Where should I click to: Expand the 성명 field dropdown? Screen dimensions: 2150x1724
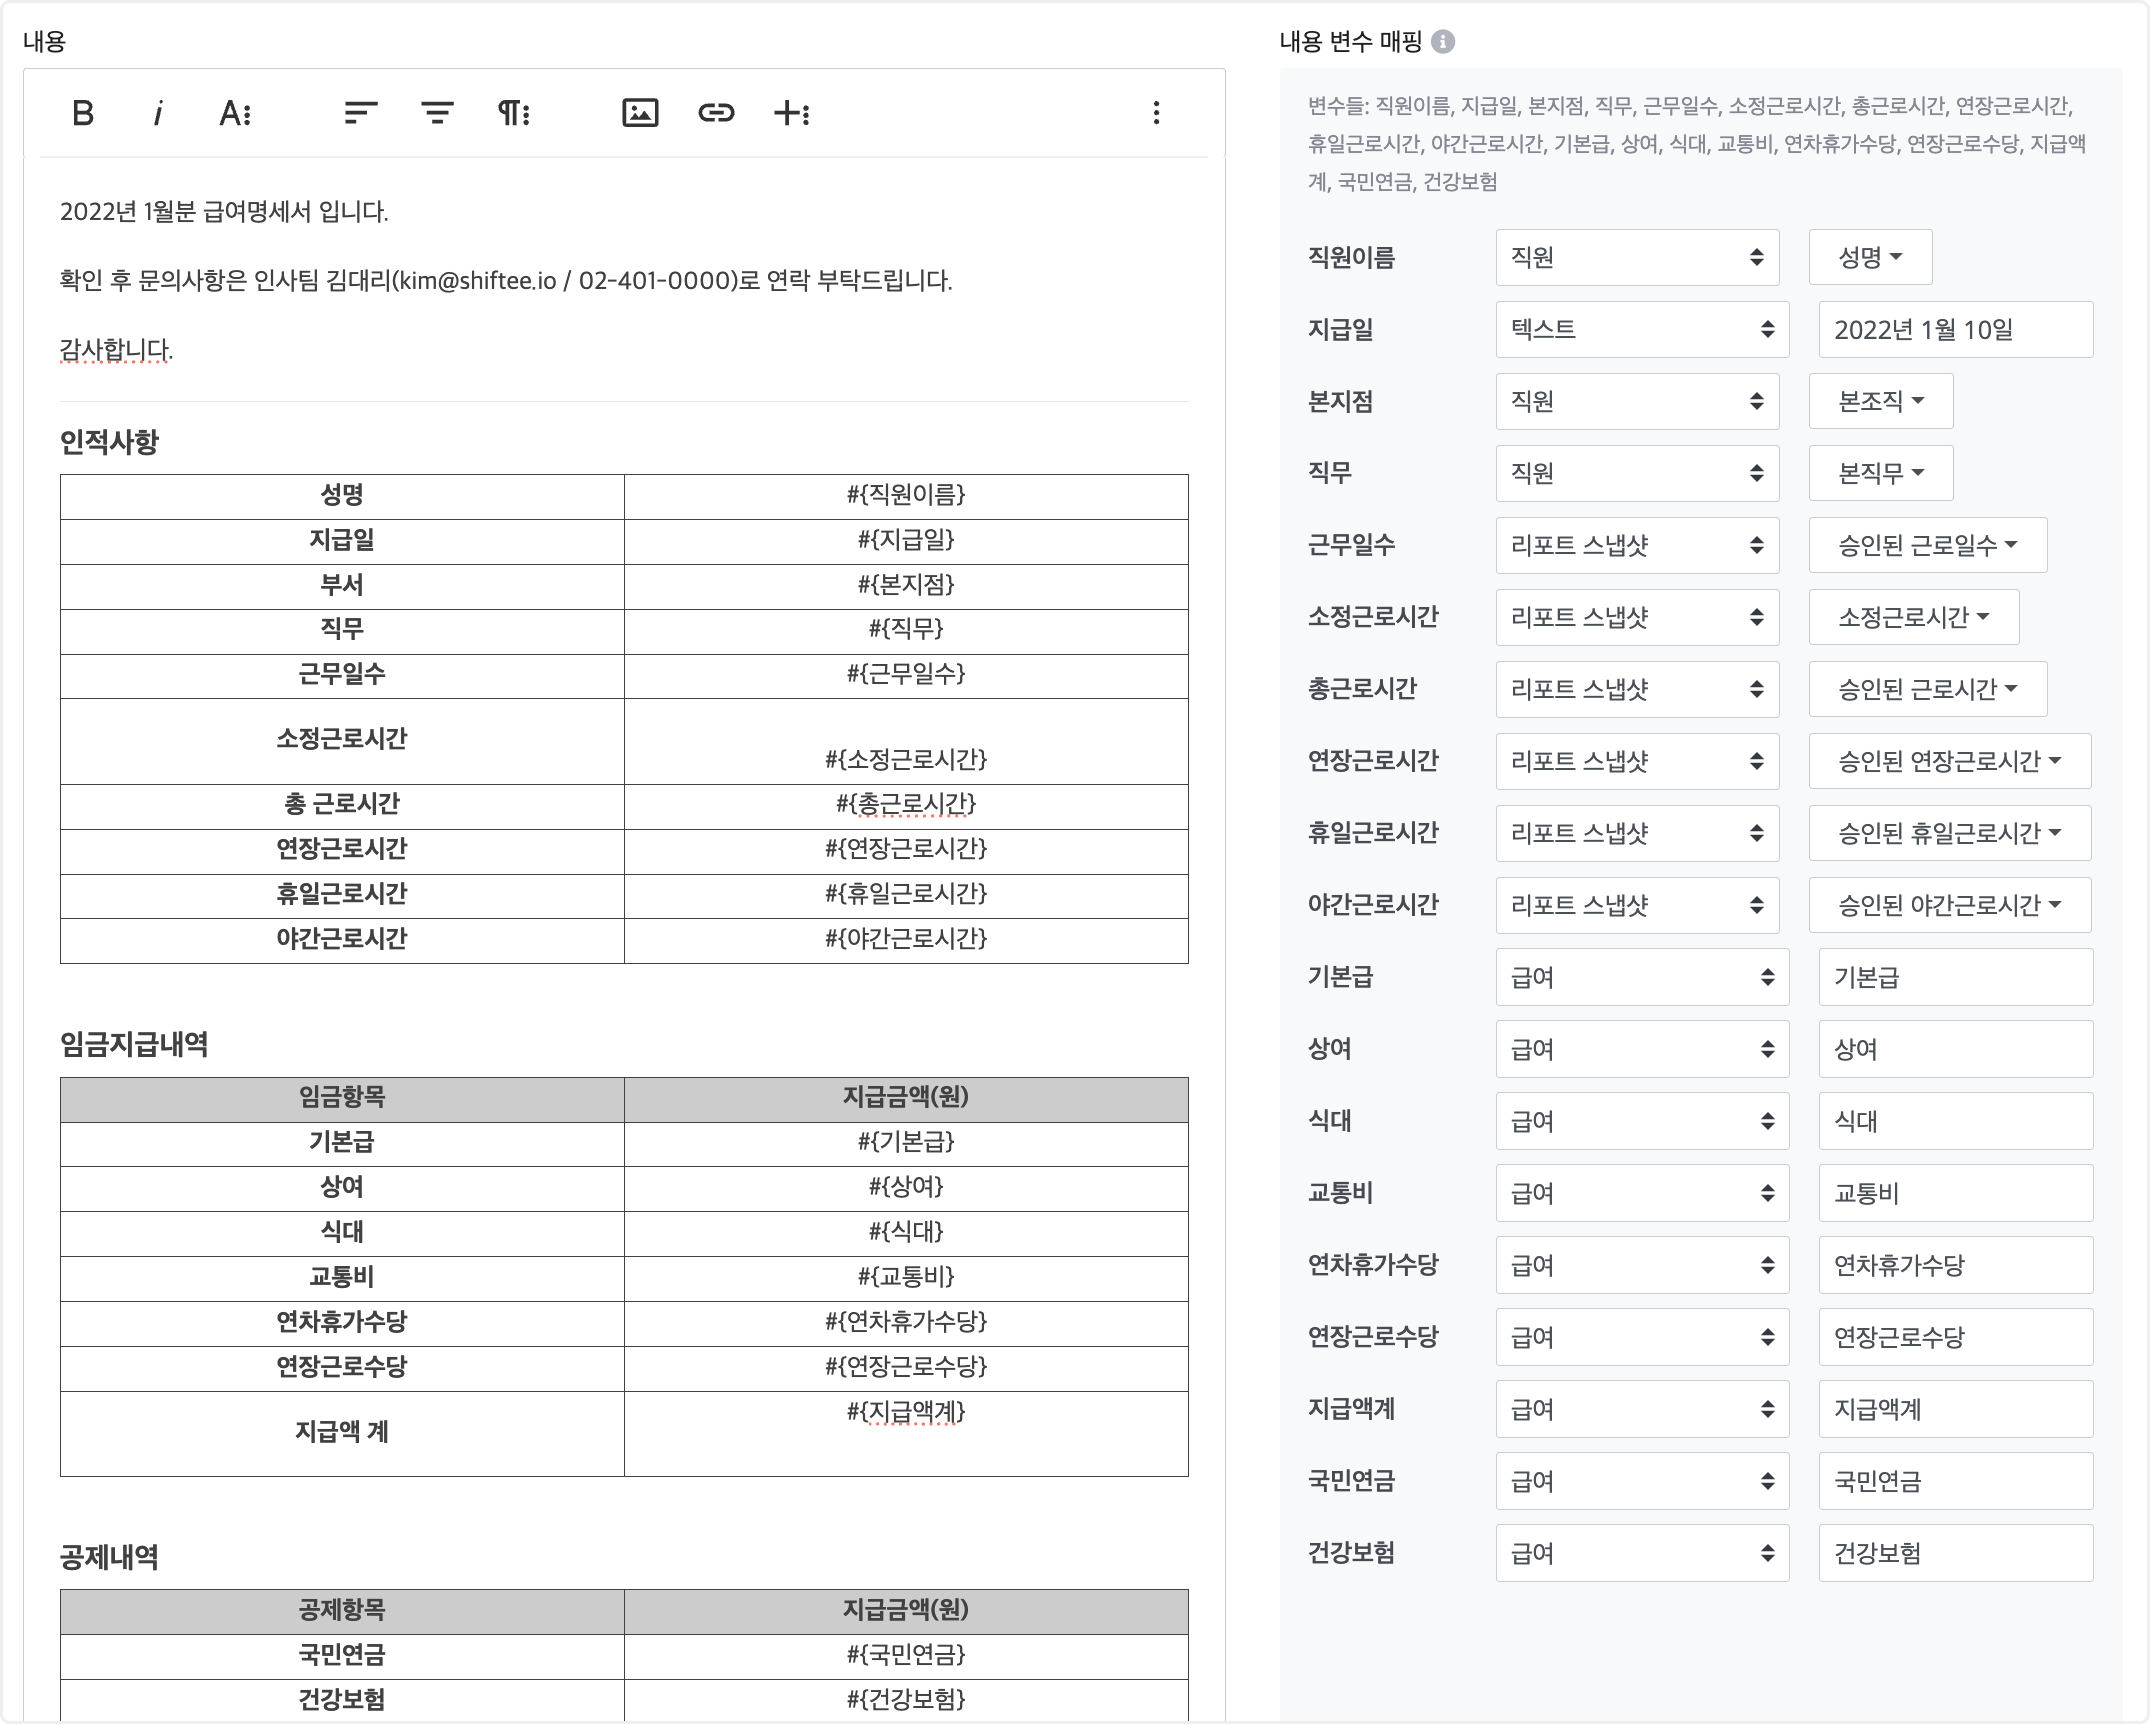pos(1870,258)
